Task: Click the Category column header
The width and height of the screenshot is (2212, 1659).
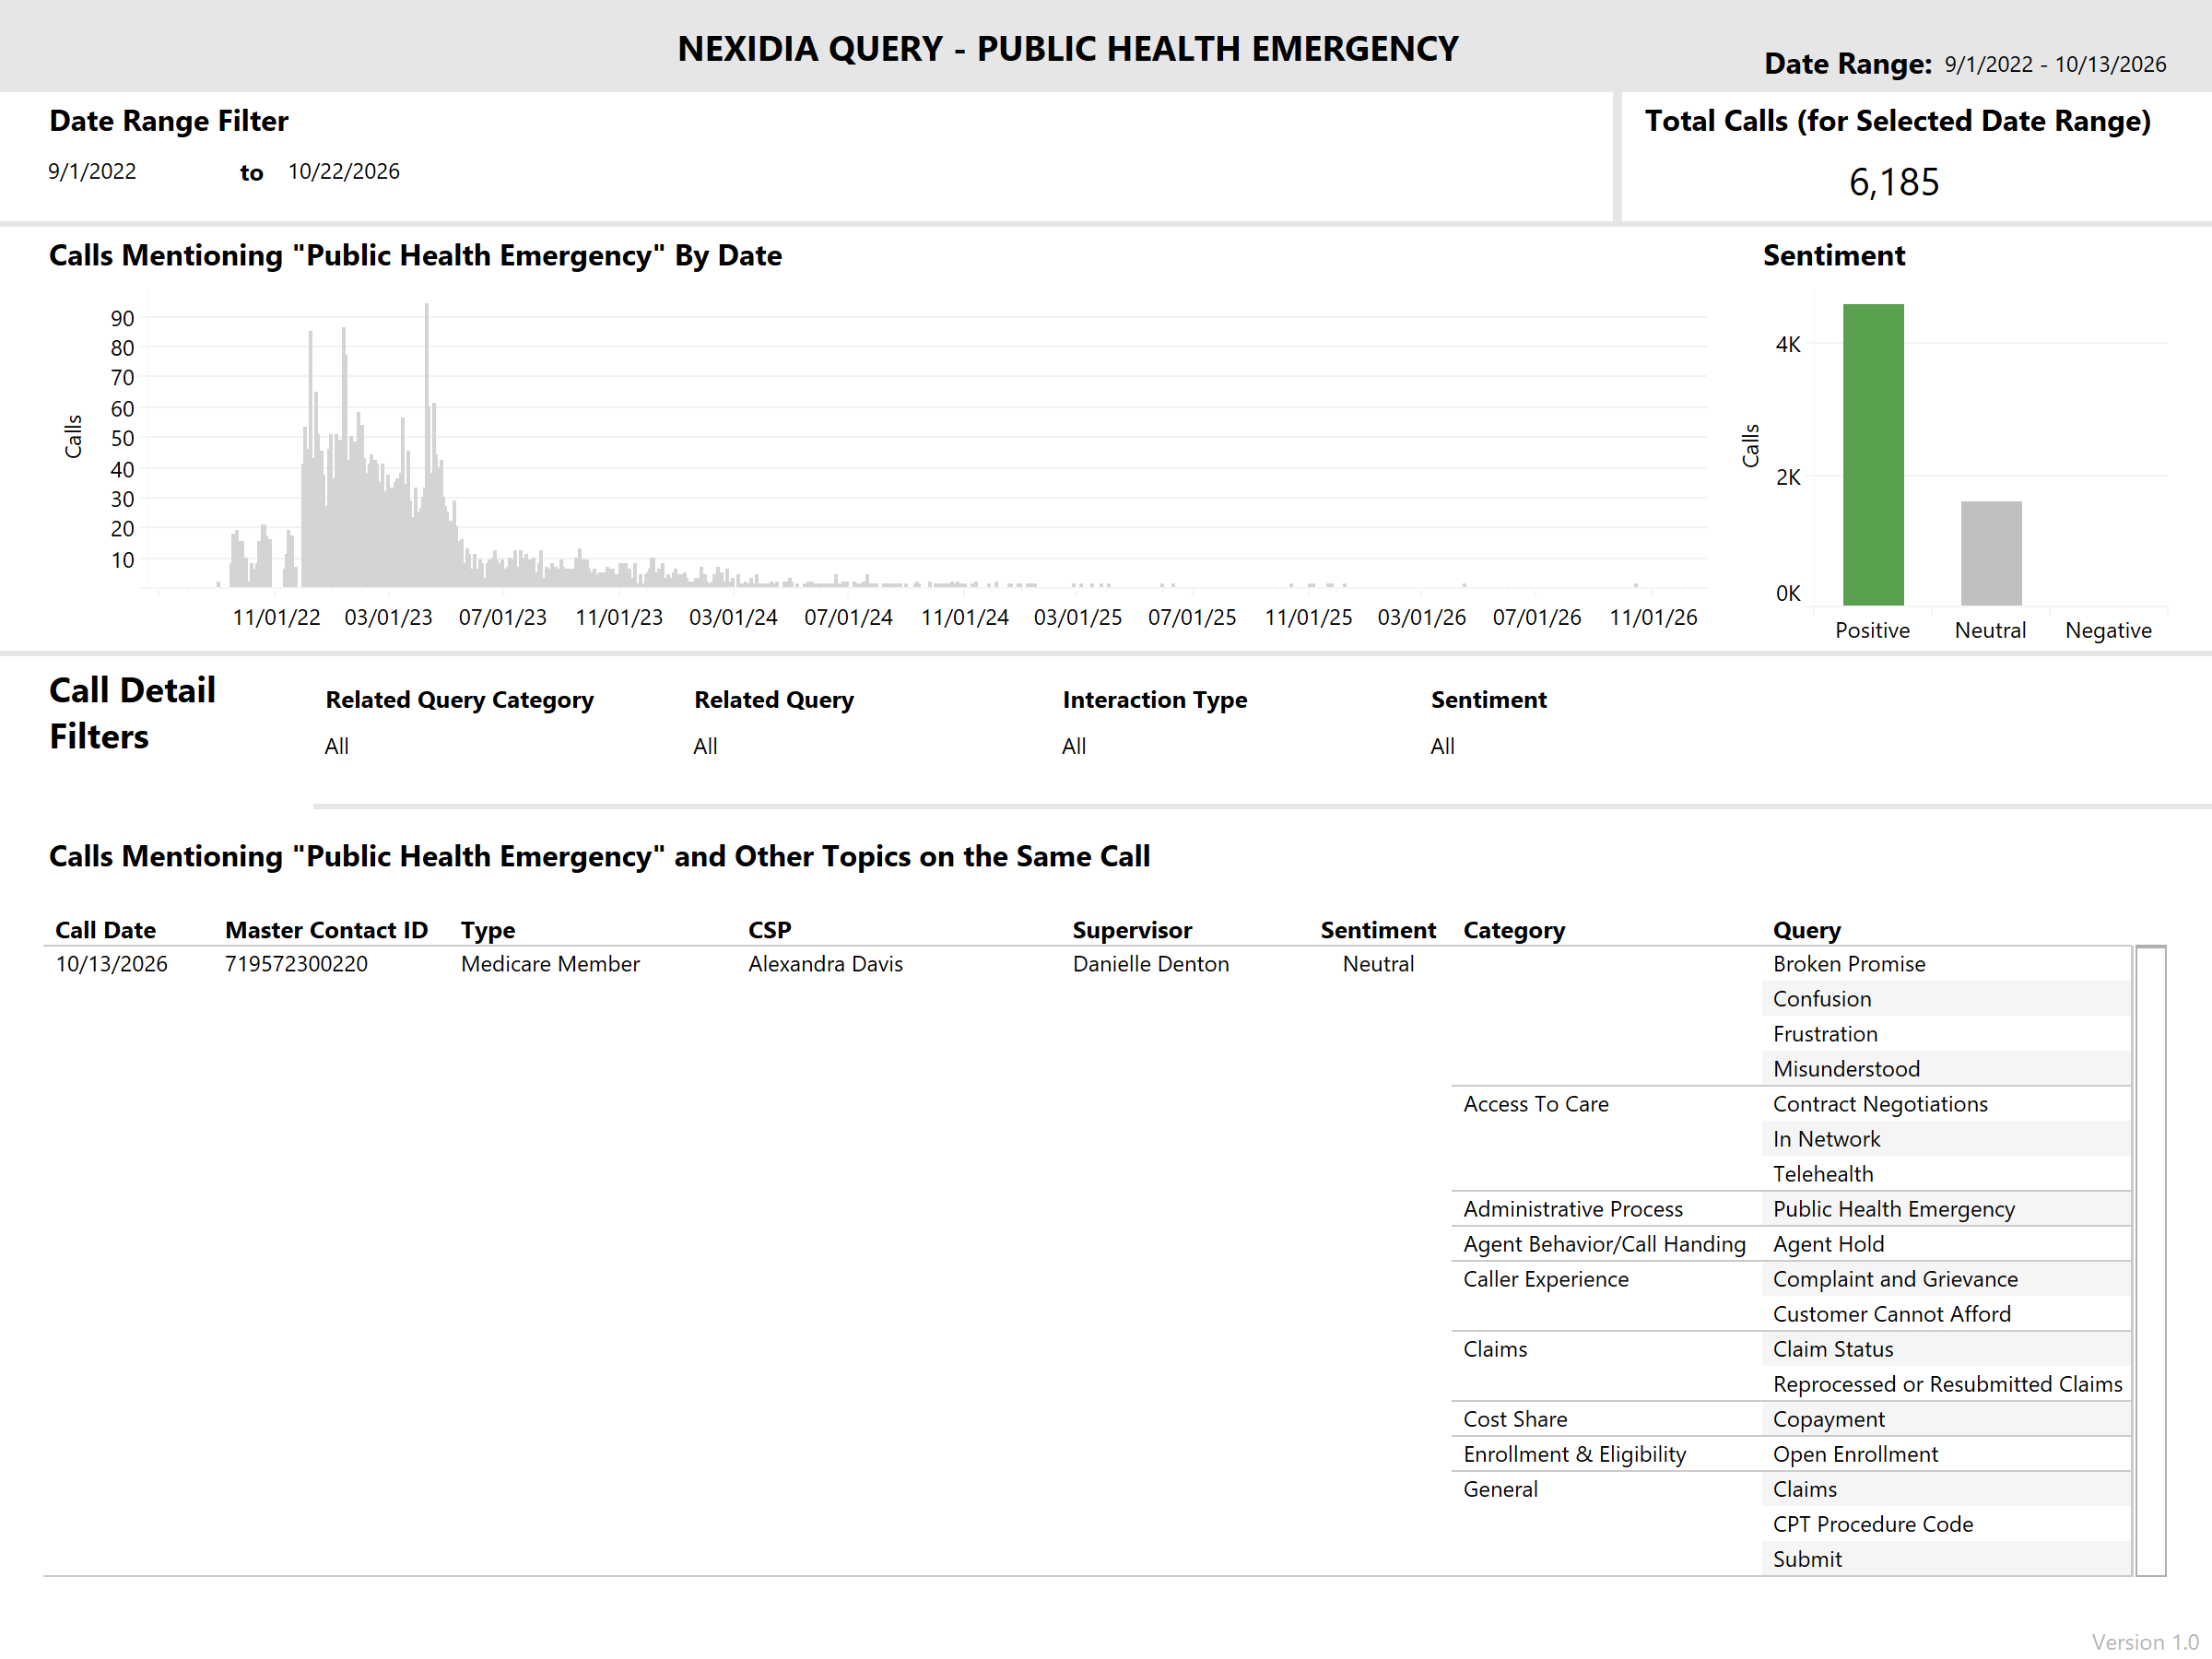Action: tap(1514, 929)
